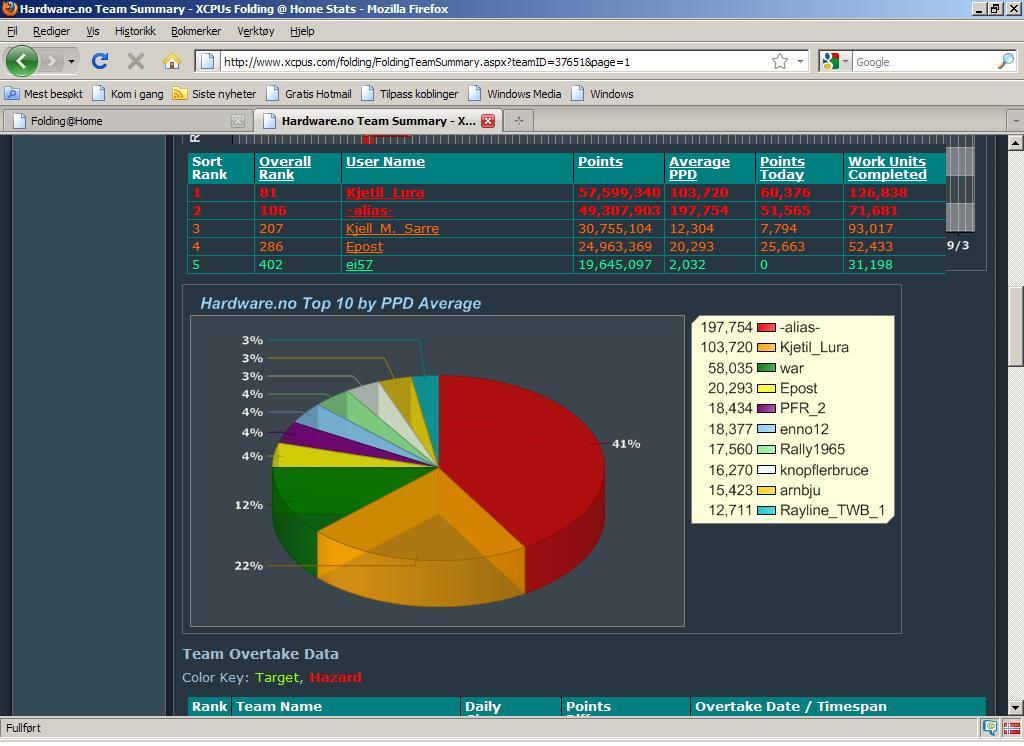This screenshot has height=746, width=1024.
Task: Open the Siste nyheter feed bookmark
Action: (214, 94)
